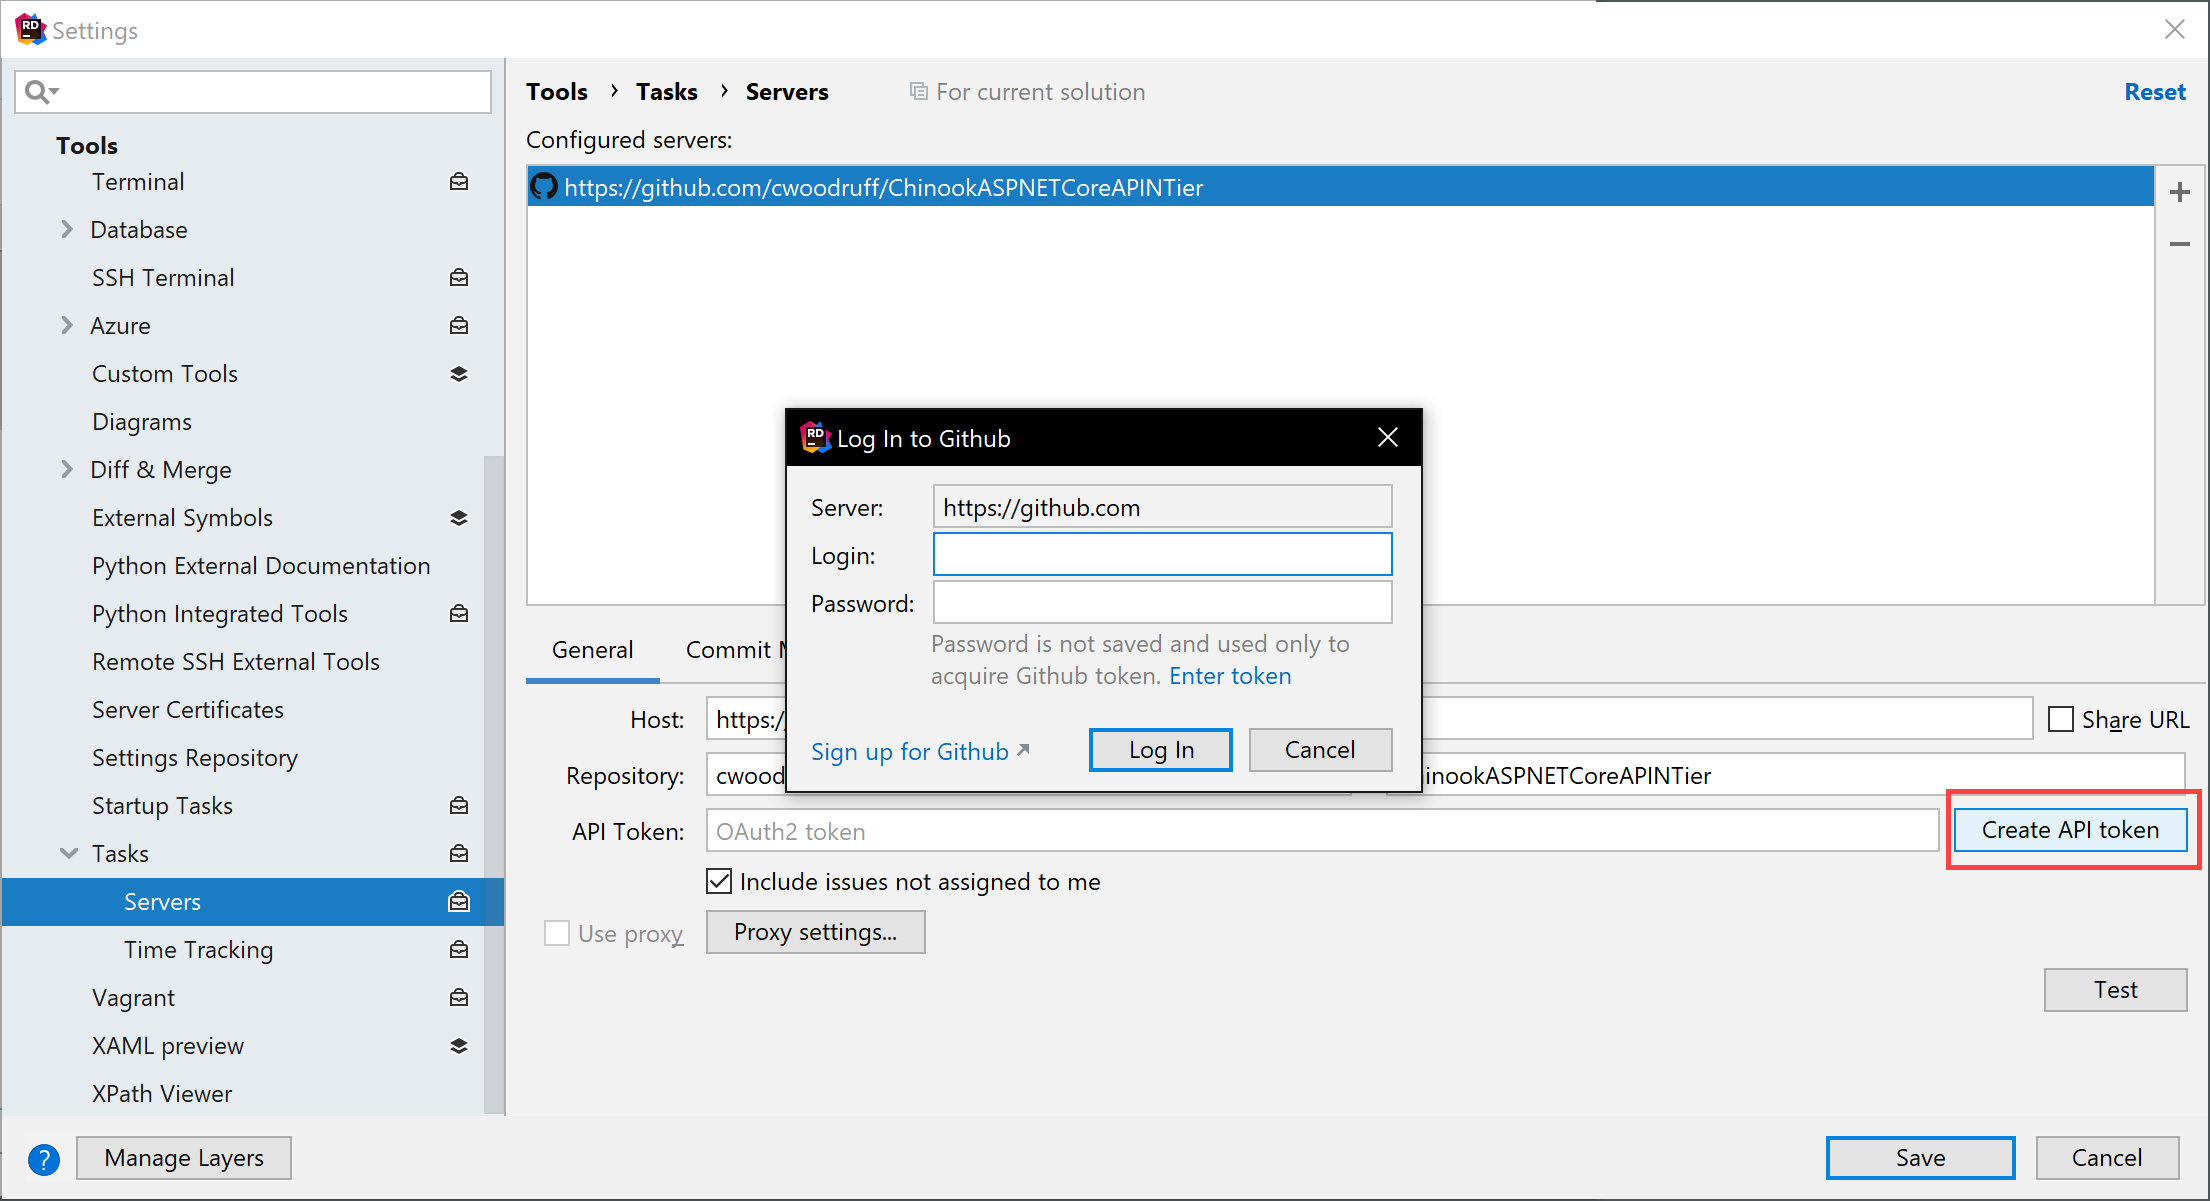This screenshot has width=2210, height=1201.
Task: Select the General tab in server settings
Action: 590,648
